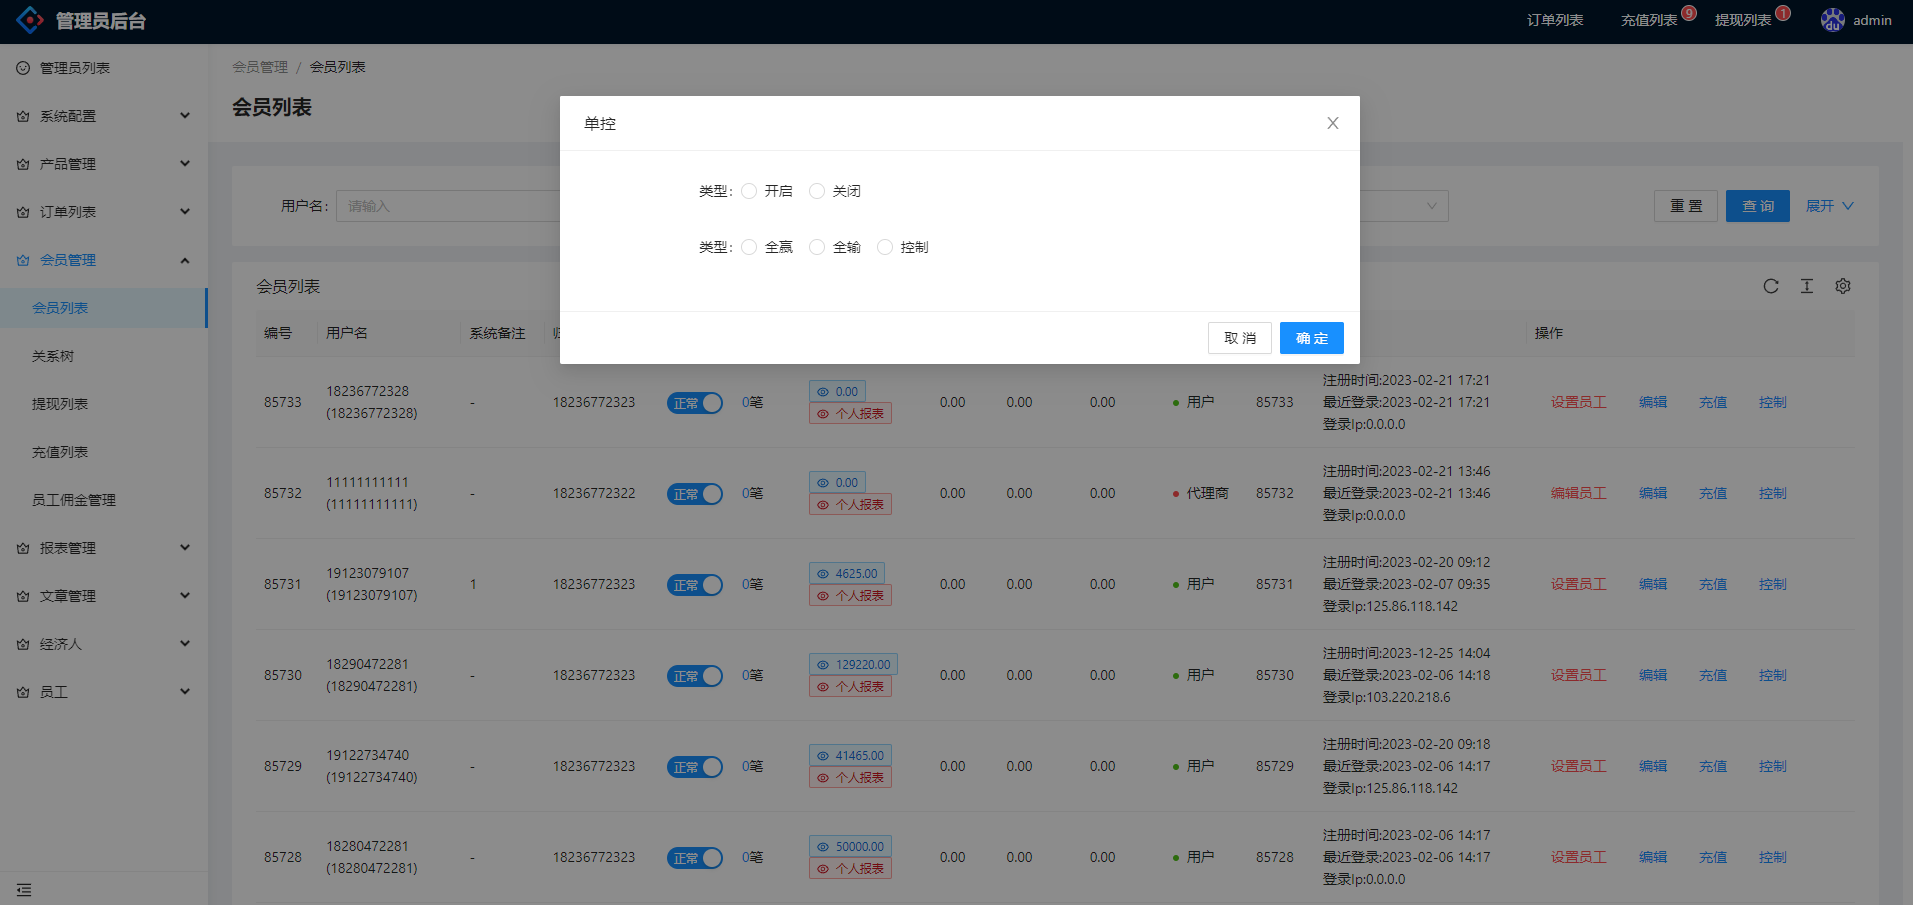Click the 管理员列表 sidebar icon
1913x905 pixels.
coord(22,67)
